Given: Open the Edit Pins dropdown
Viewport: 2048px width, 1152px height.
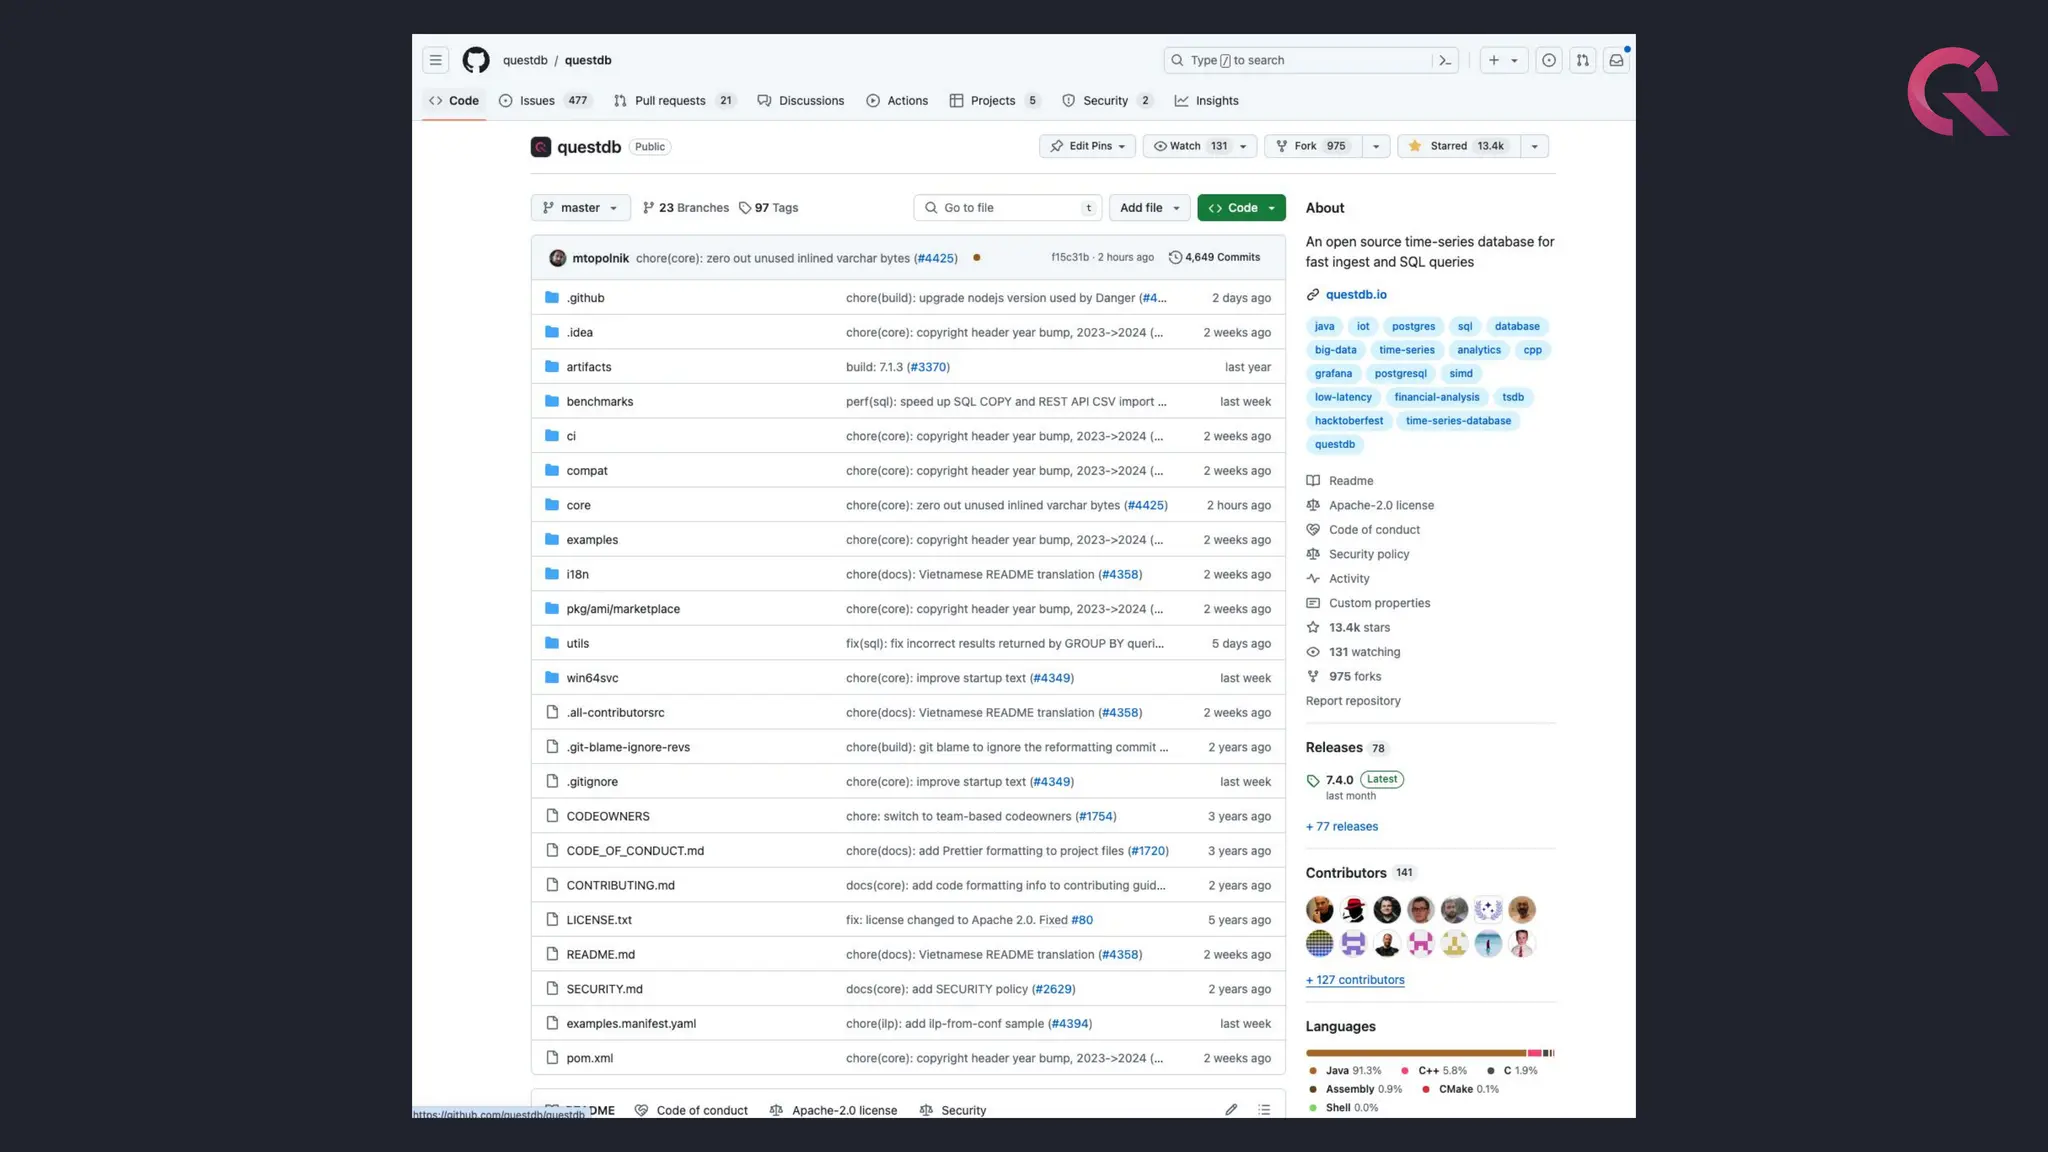Looking at the screenshot, I should coord(1087,146).
